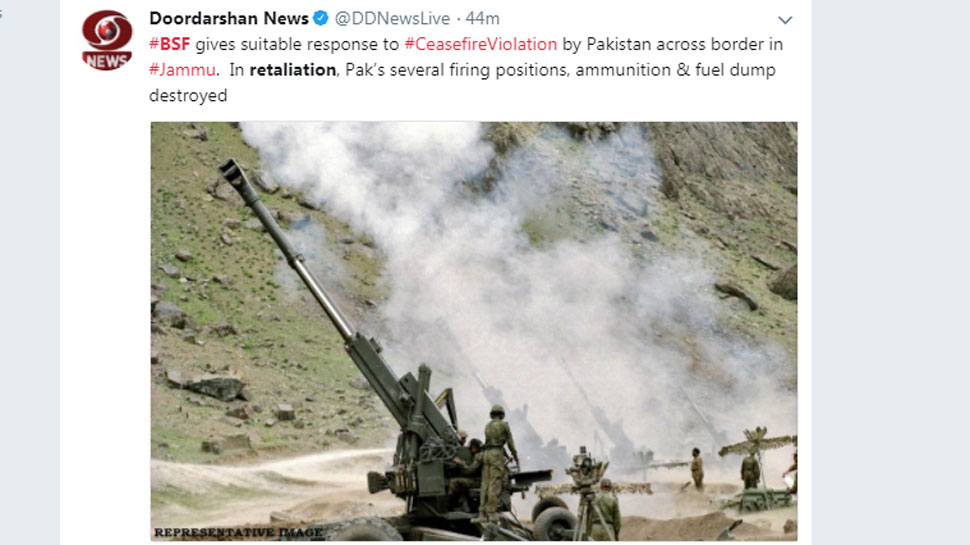Open the 44m tweet timestamp
Viewport: 970px width, 545px height.
[483, 19]
